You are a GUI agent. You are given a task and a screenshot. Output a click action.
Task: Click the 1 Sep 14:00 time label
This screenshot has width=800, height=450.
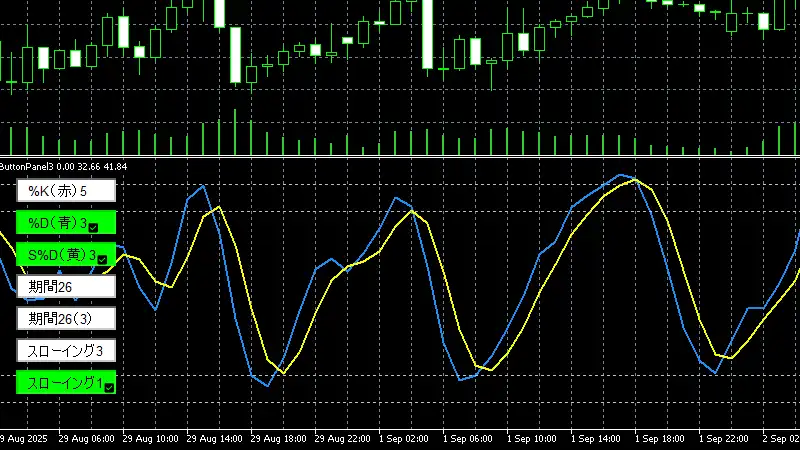pyautogui.click(x=597, y=439)
